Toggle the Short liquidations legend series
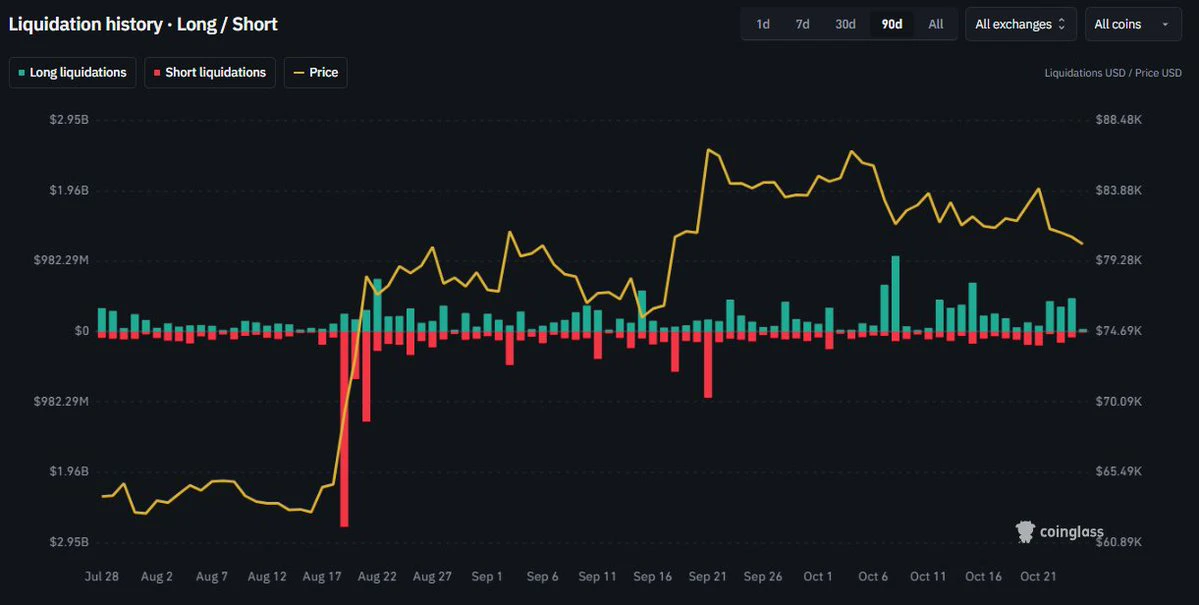The image size is (1199, 605). point(210,73)
